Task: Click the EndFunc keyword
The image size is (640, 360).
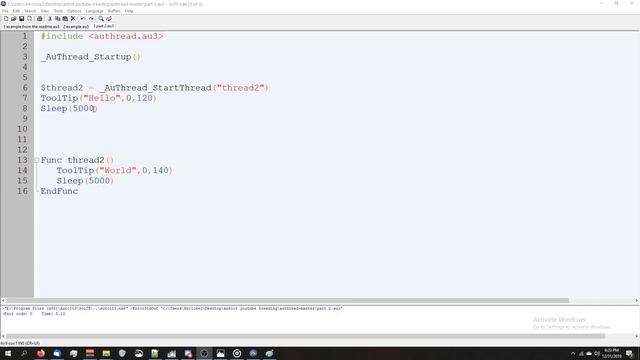Action: tap(59, 191)
